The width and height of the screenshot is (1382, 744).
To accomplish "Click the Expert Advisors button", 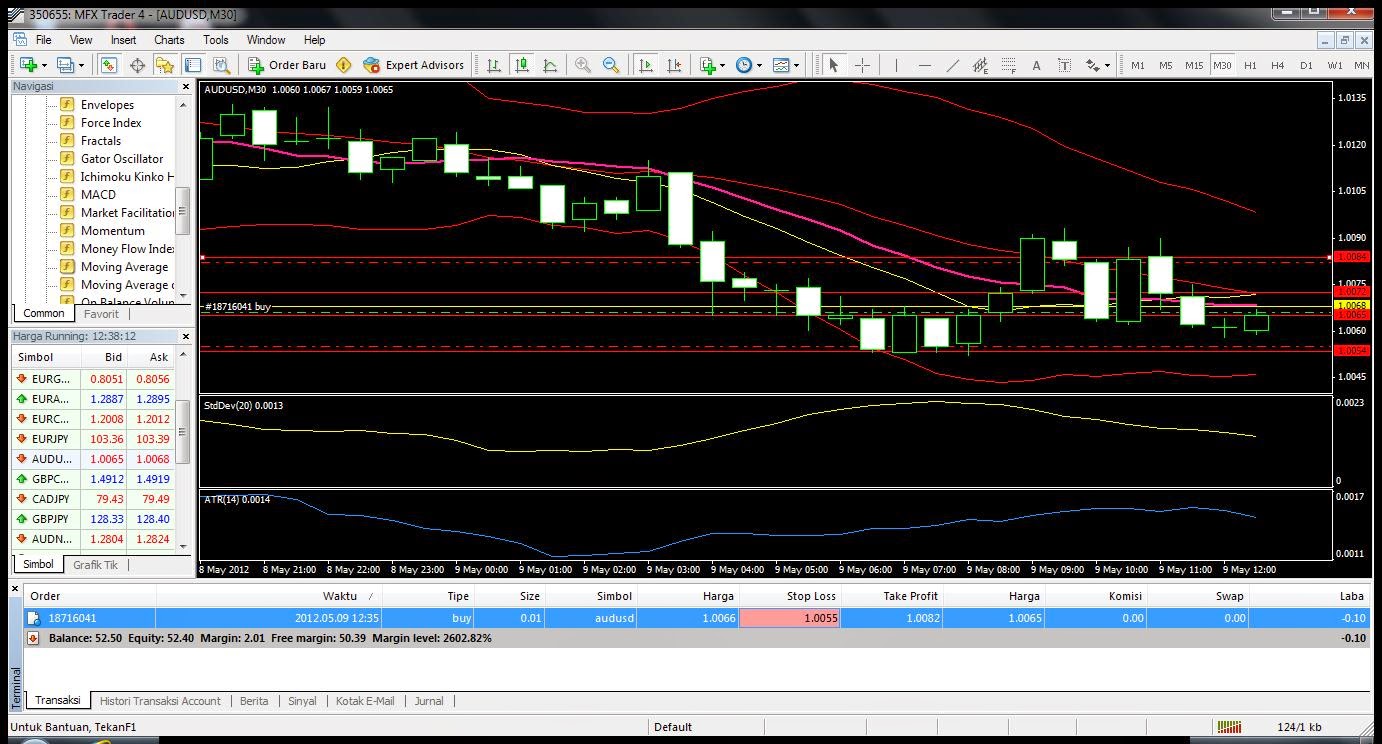I will 414,65.
